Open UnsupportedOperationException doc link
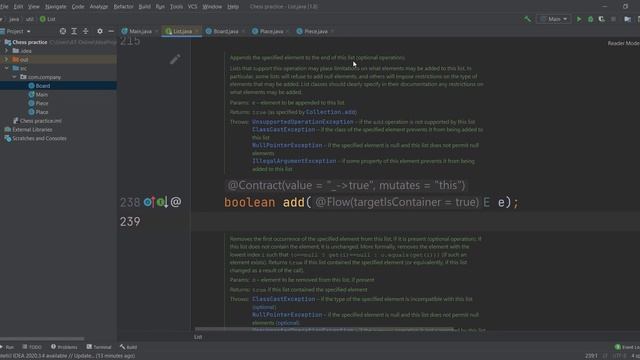This screenshot has height=360, width=640. pos(302,122)
